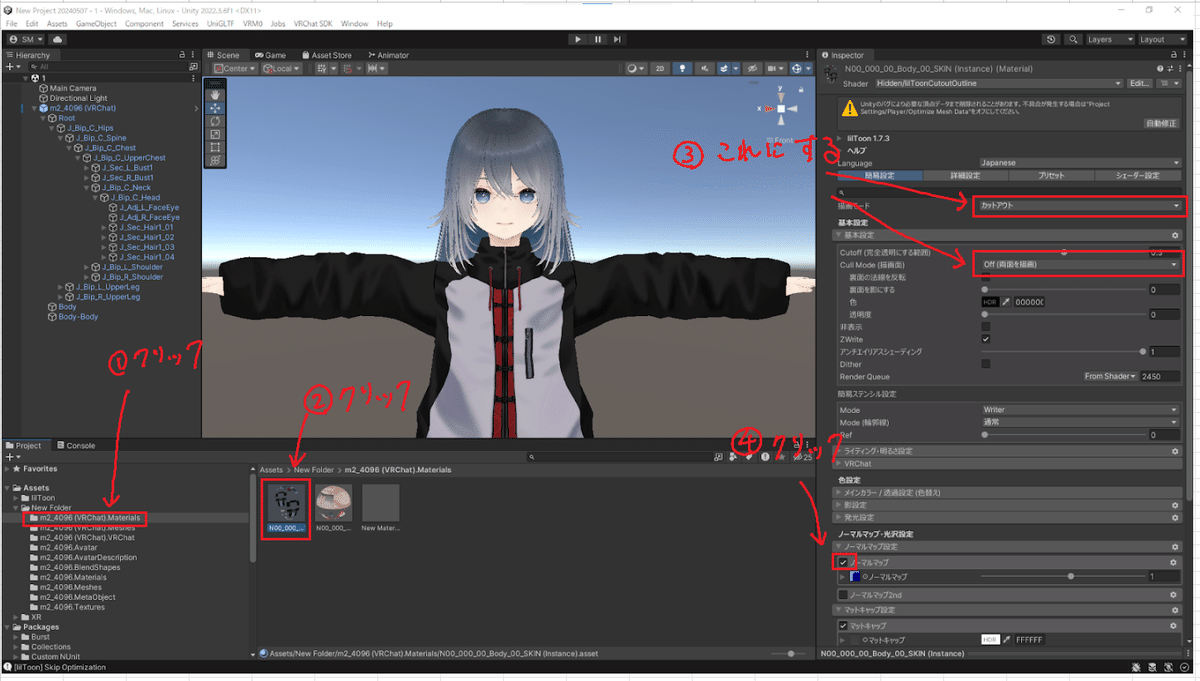Expand J_Bip_L_UpperLeg in Hierarchy

pyautogui.click(x=59, y=287)
